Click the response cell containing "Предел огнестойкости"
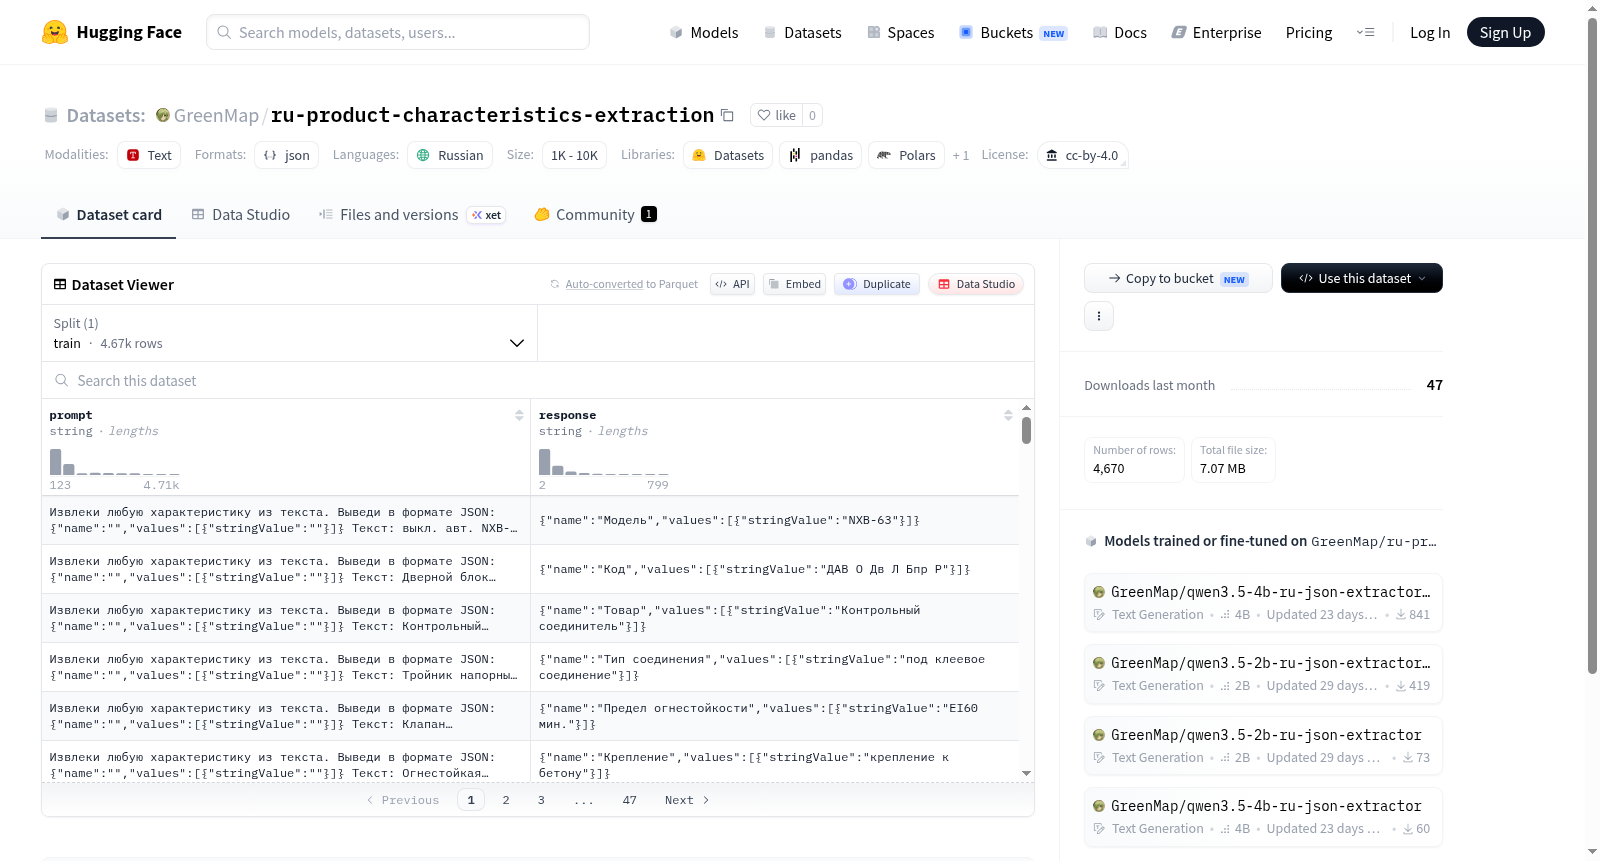 tap(775, 716)
